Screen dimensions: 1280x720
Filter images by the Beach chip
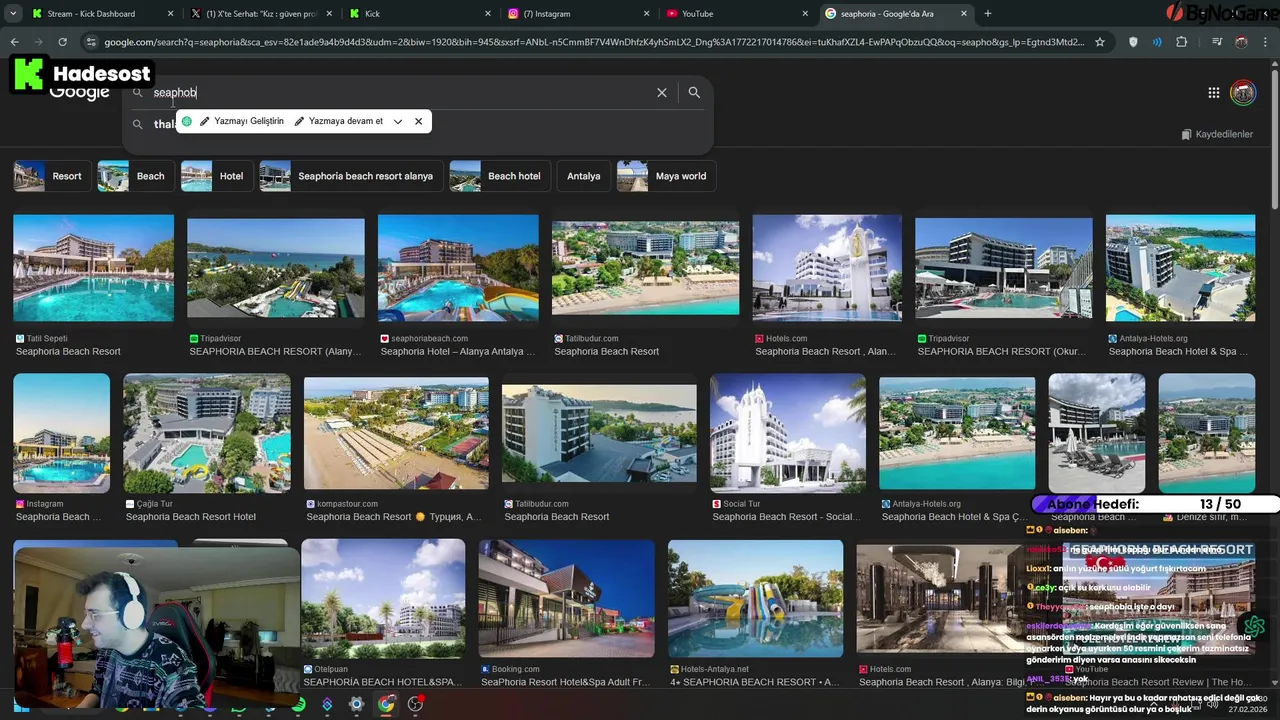135,176
